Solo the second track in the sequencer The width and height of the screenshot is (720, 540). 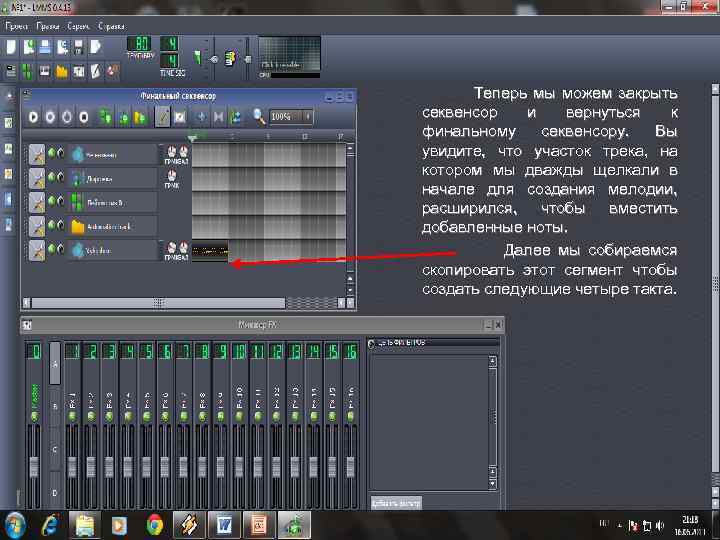pos(60,177)
